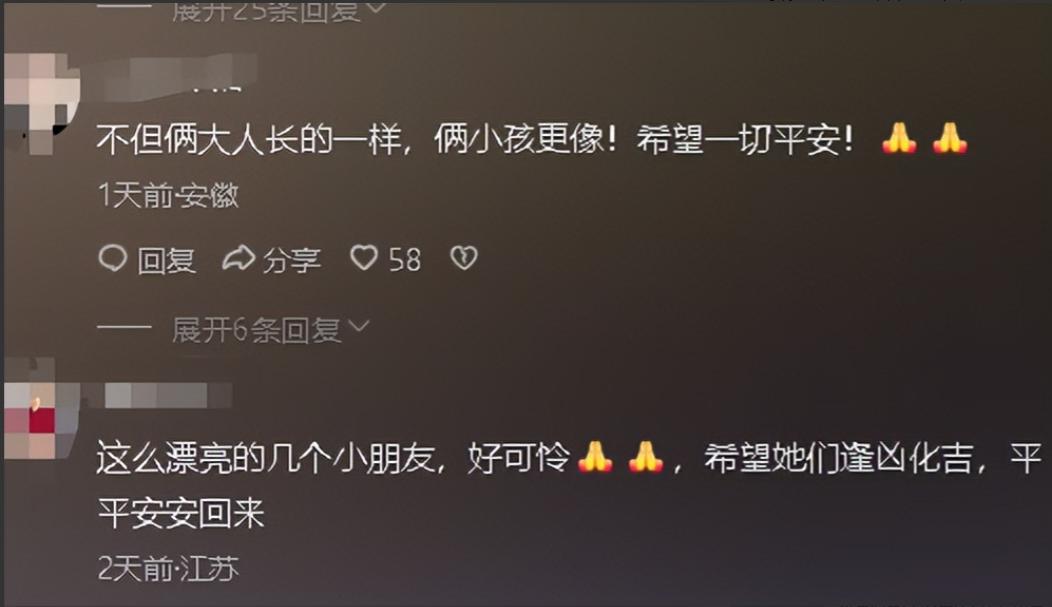
Task: Click the 1天前·安徽 timestamp
Action: point(168,195)
